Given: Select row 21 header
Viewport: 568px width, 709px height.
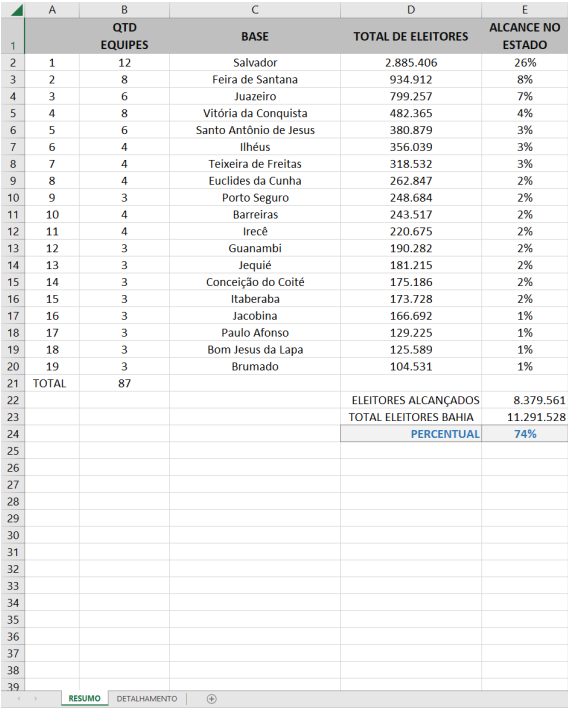Looking at the screenshot, I should pos(13,383).
